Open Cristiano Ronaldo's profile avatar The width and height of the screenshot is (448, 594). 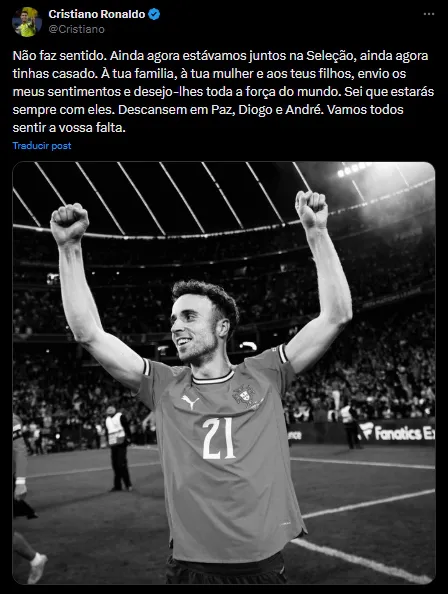pyautogui.click(x=27, y=22)
